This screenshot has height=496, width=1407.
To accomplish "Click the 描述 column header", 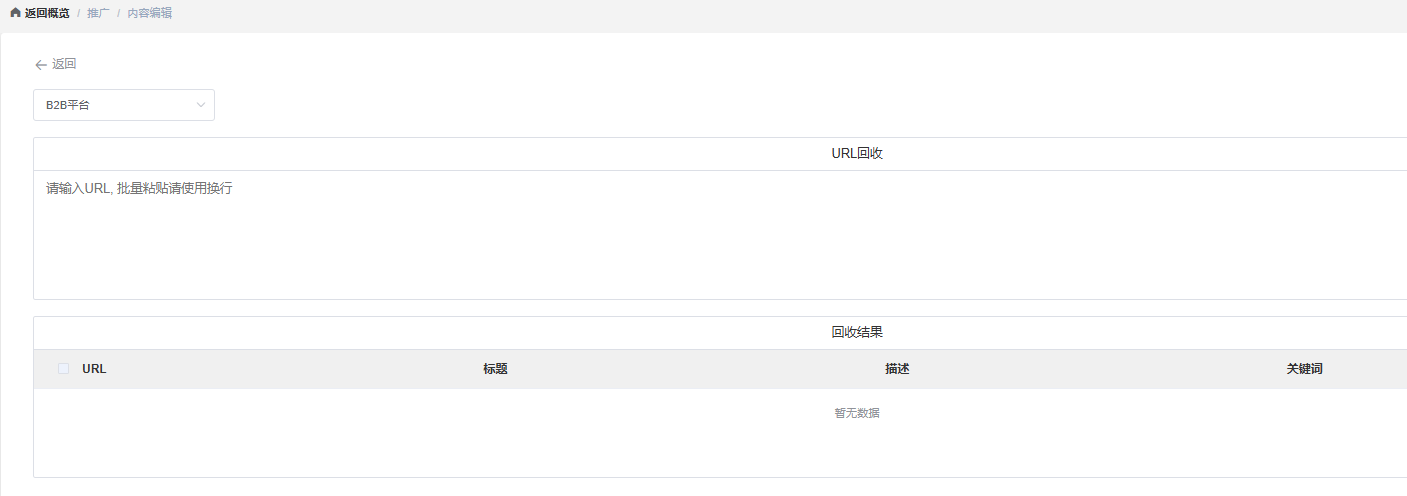I will pos(897,369).
